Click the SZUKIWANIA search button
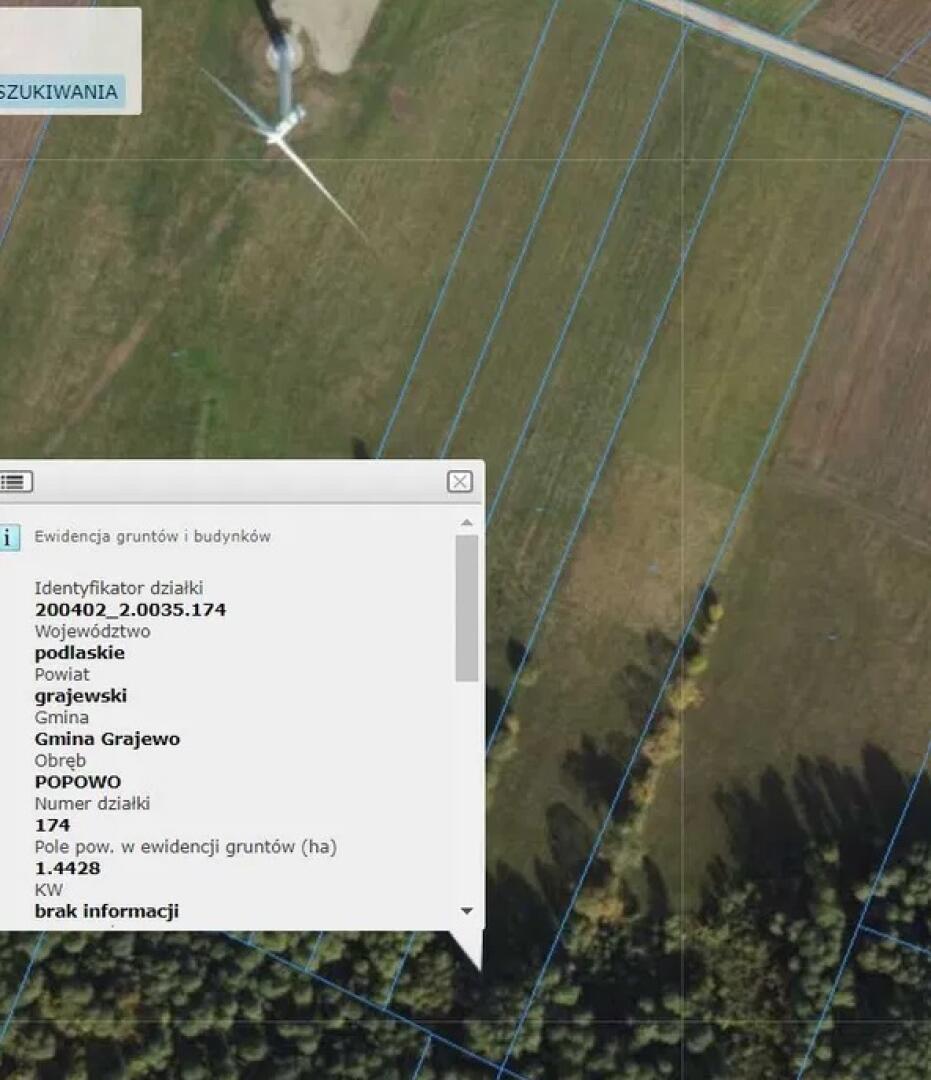This screenshot has width=931, height=1080. (60, 92)
